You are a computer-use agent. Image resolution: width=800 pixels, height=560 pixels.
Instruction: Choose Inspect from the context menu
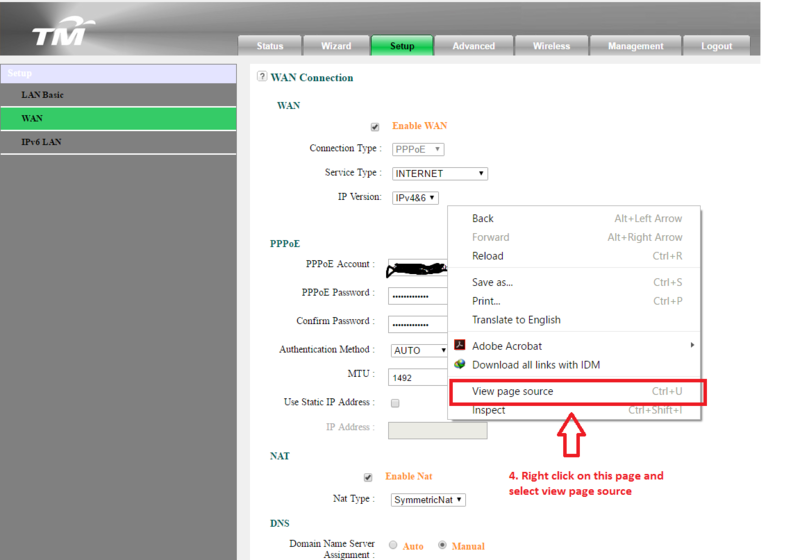[x=489, y=410]
